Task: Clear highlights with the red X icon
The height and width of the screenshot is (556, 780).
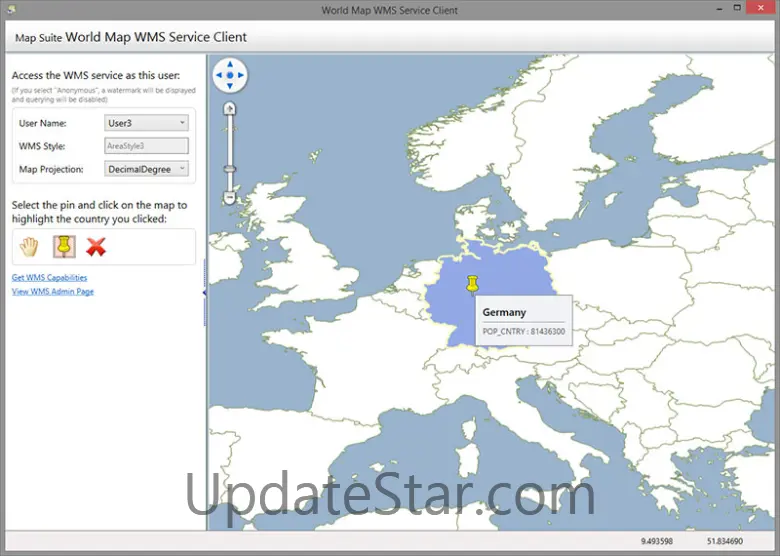Action: (96, 247)
